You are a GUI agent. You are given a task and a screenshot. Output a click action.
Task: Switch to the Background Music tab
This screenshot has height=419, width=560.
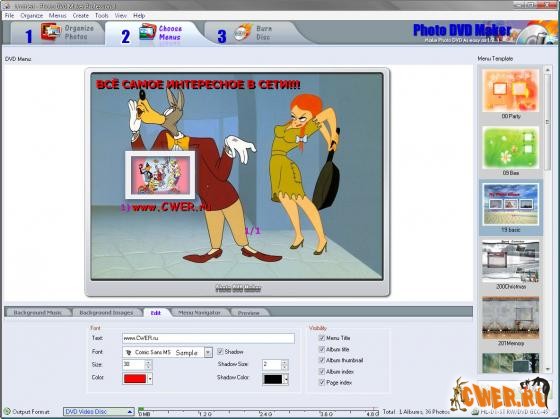[x=38, y=313]
